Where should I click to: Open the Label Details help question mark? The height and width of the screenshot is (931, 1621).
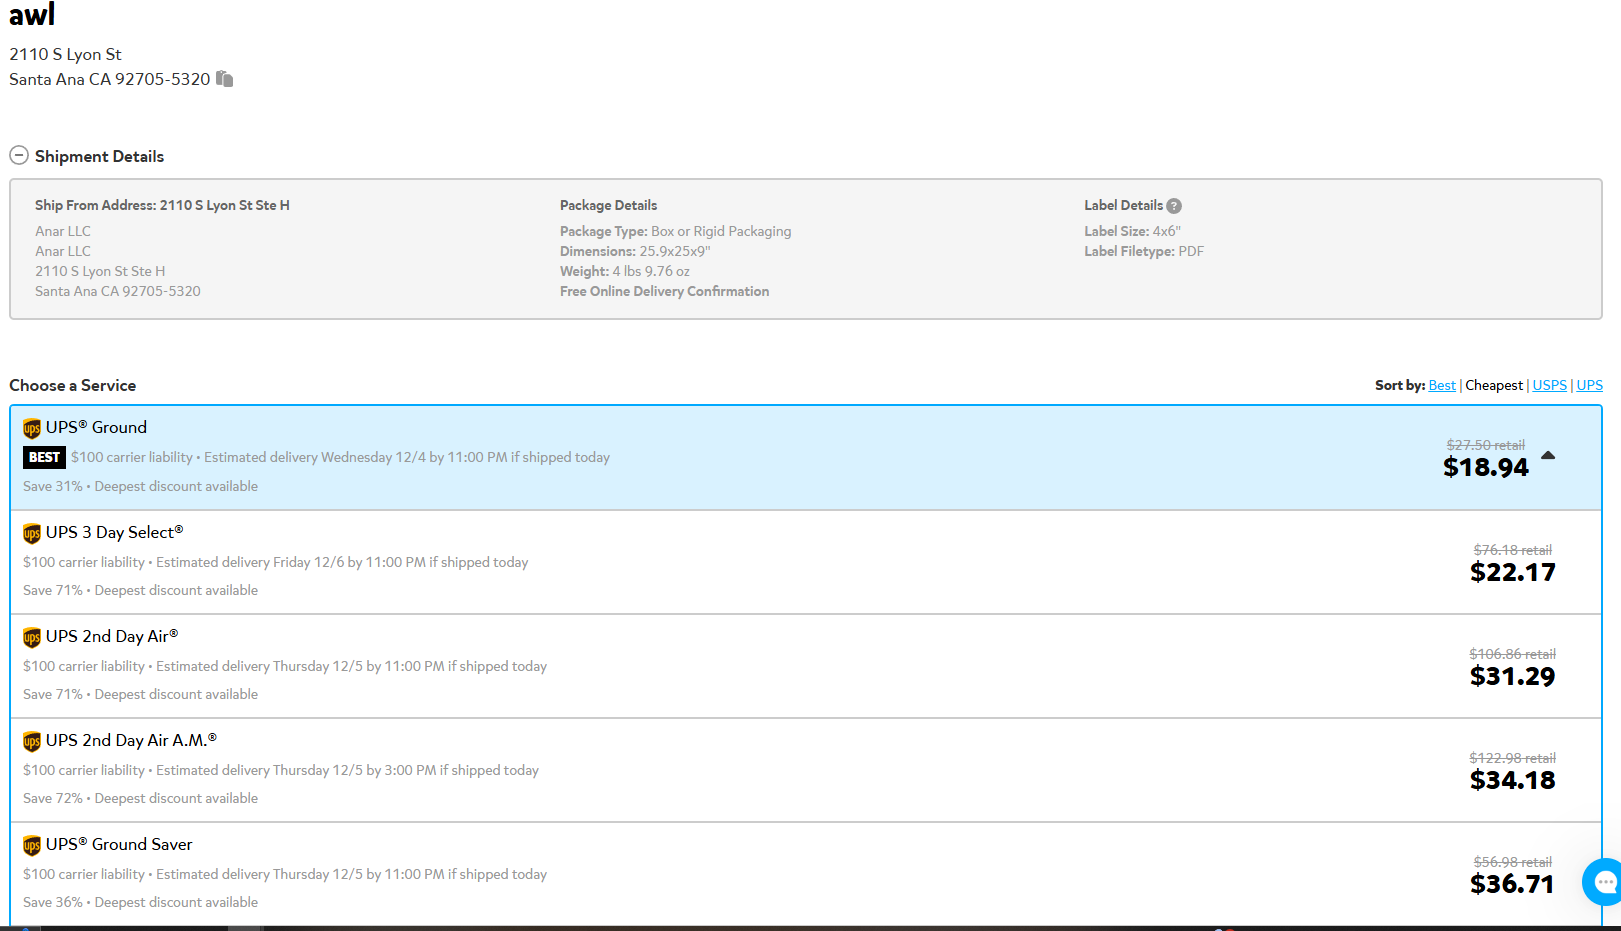[x=1174, y=206]
